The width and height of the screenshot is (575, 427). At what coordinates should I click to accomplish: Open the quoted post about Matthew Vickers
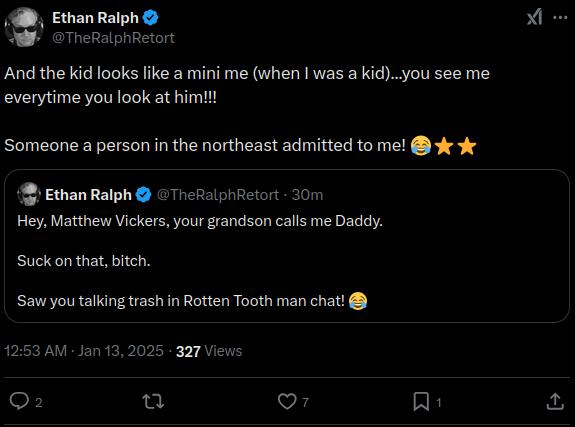(287, 246)
